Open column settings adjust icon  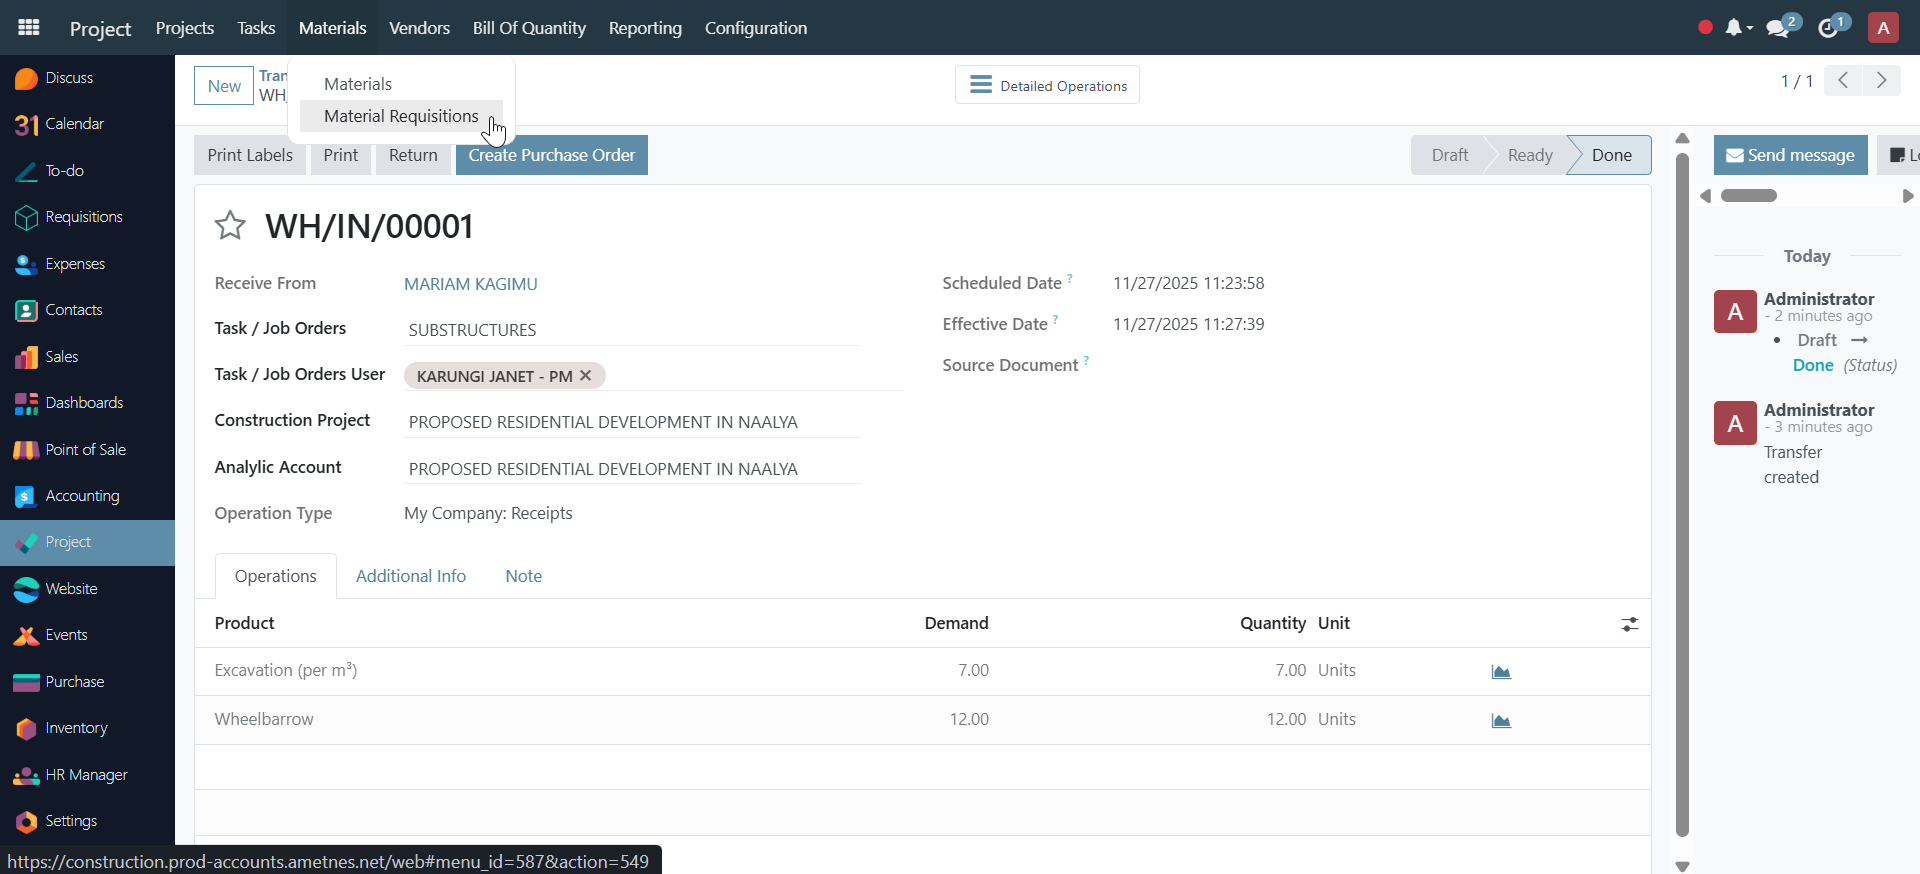(x=1629, y=624)
